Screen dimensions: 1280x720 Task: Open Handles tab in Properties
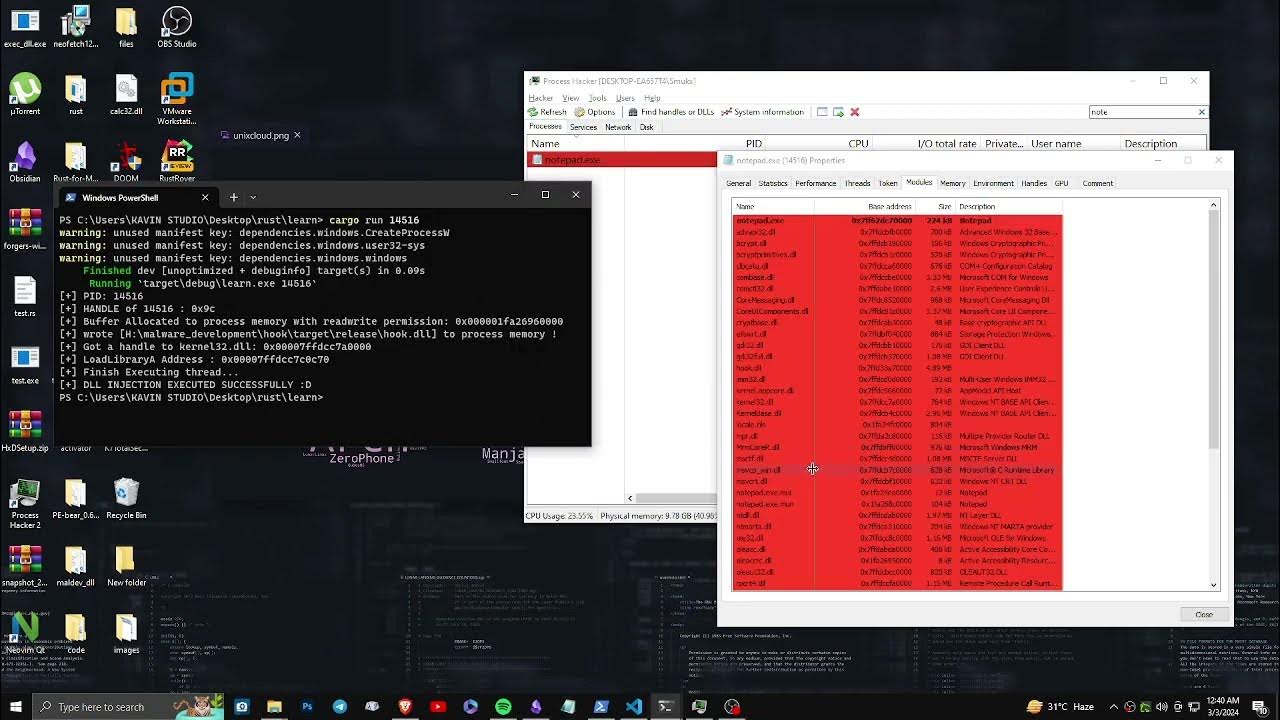tap(1034, 183)
